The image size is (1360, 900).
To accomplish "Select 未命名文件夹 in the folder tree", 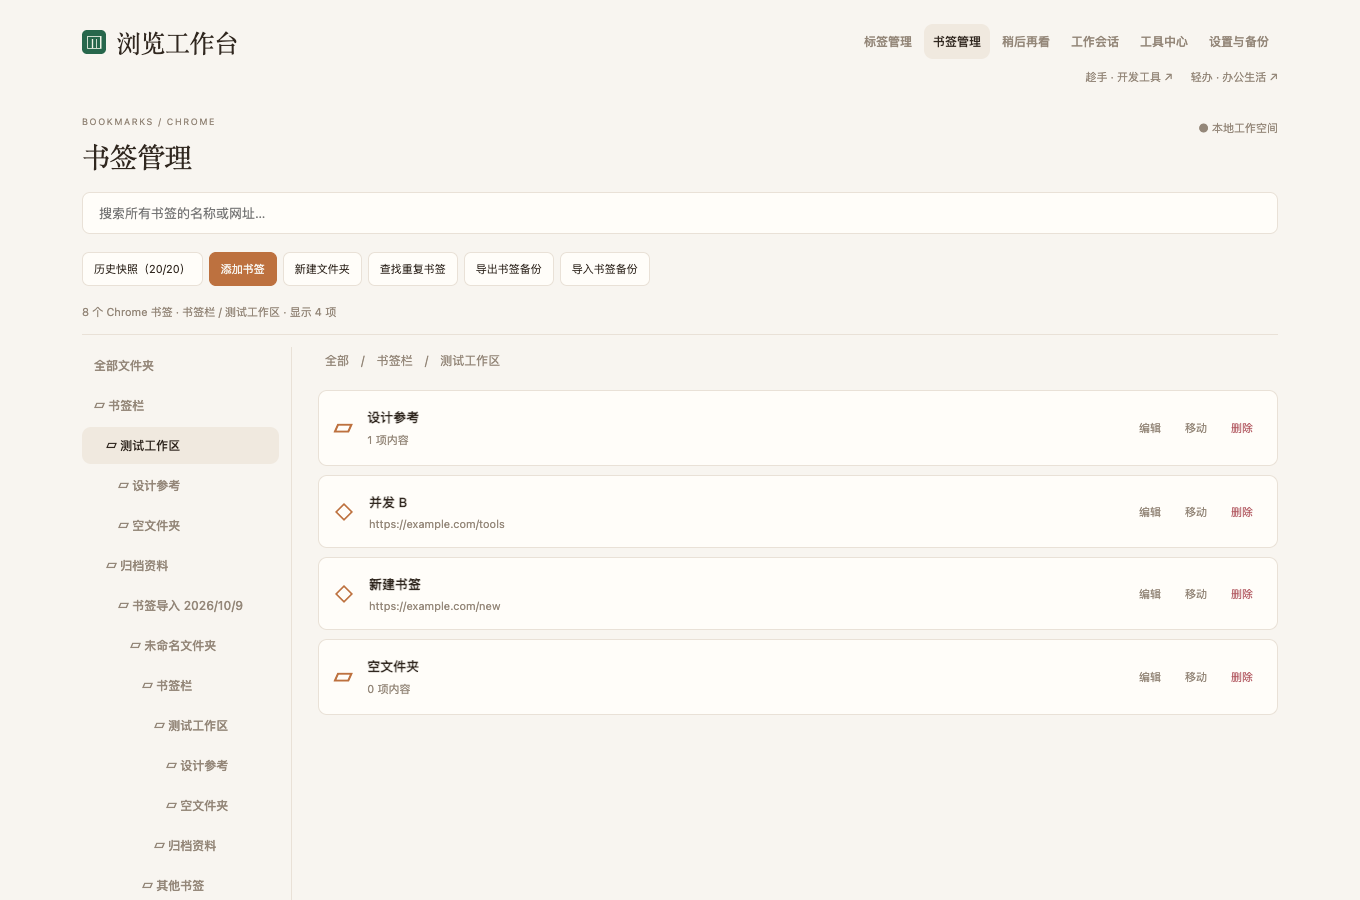I will 180,646.
